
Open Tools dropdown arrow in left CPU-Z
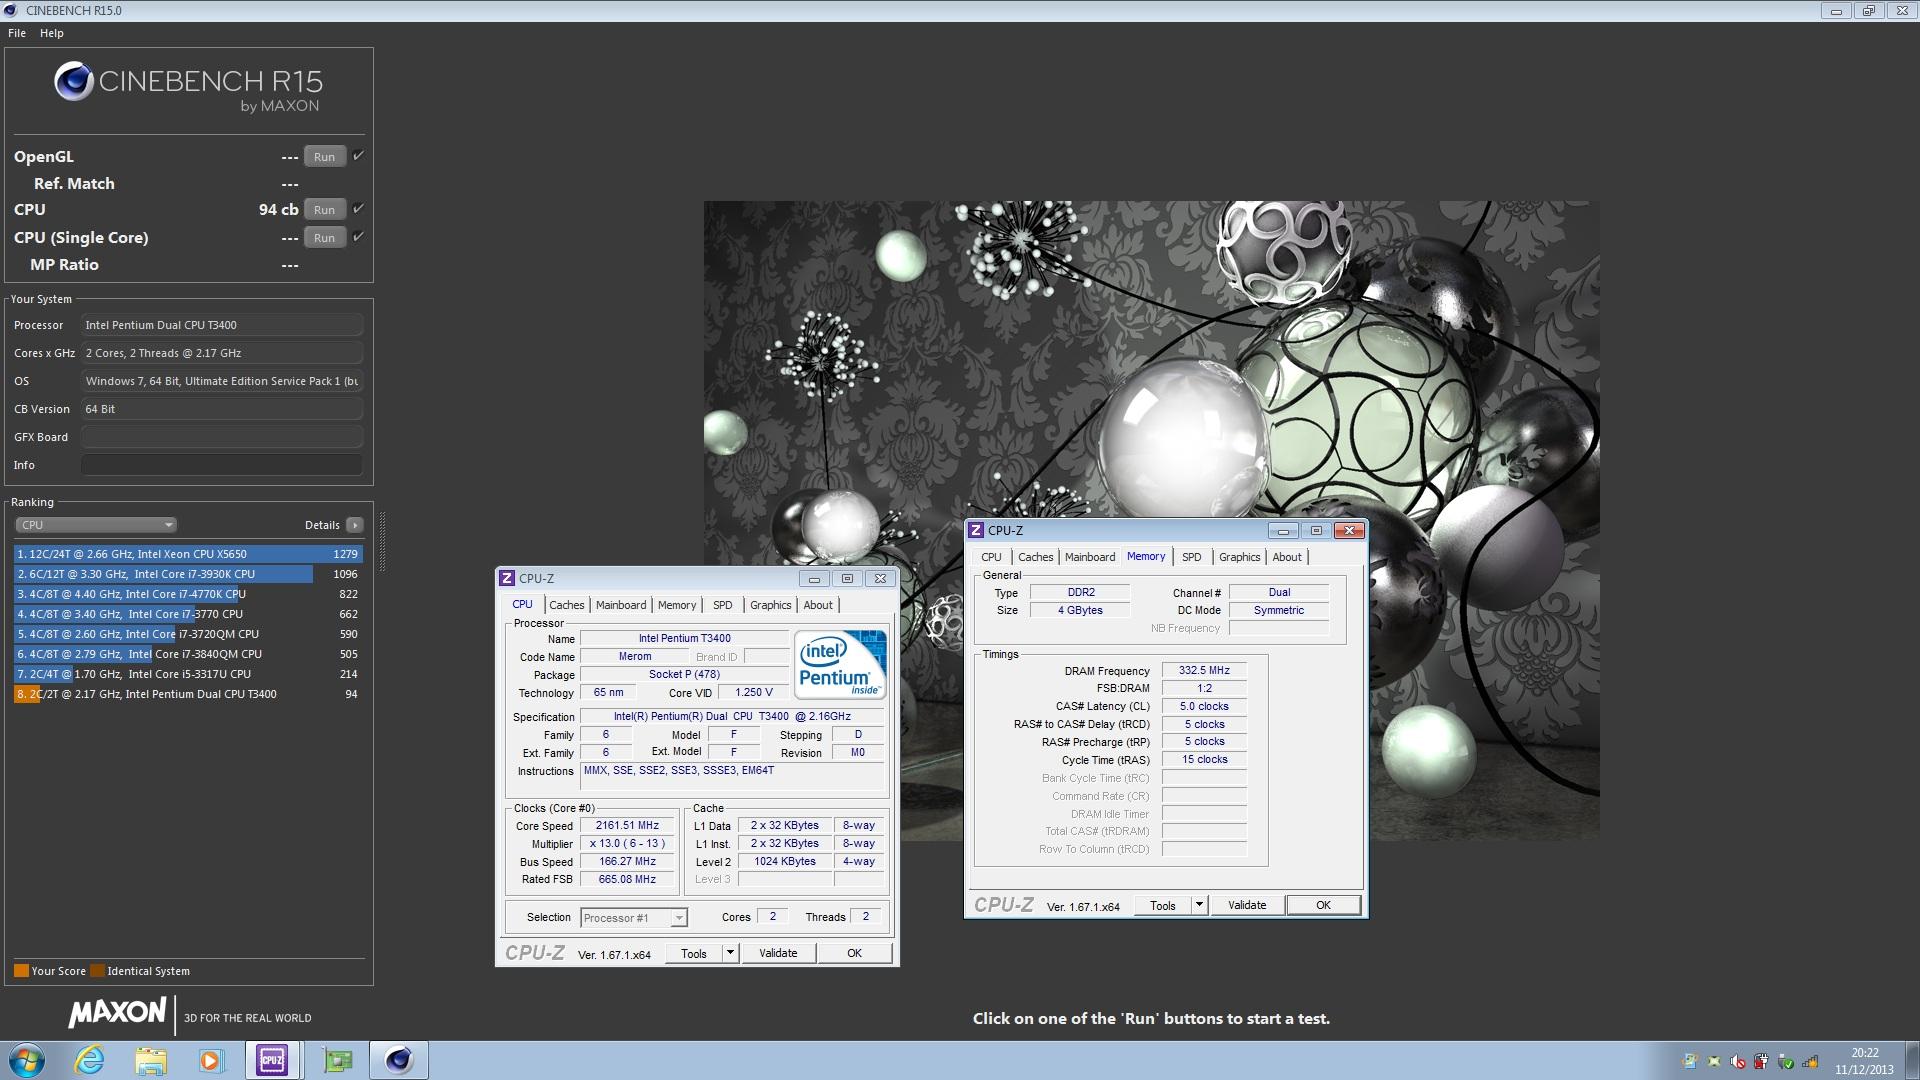coord(730,953)
